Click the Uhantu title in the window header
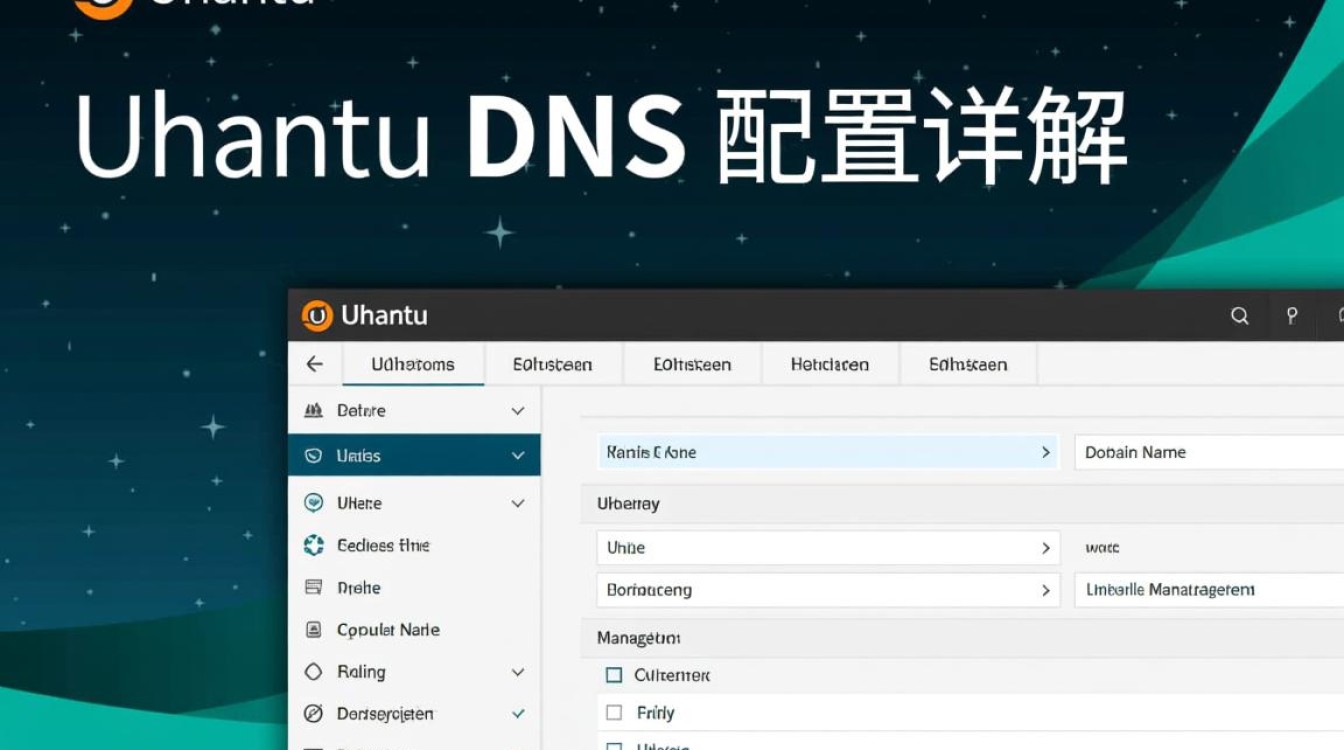 pos(384,315)
